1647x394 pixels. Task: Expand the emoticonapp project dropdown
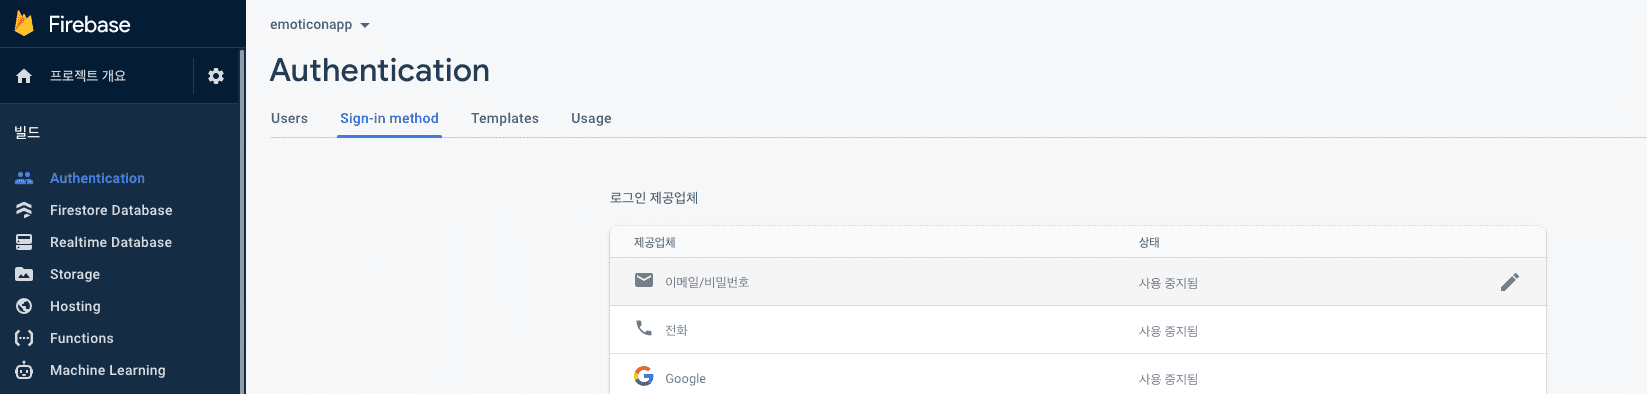[320, 24]
